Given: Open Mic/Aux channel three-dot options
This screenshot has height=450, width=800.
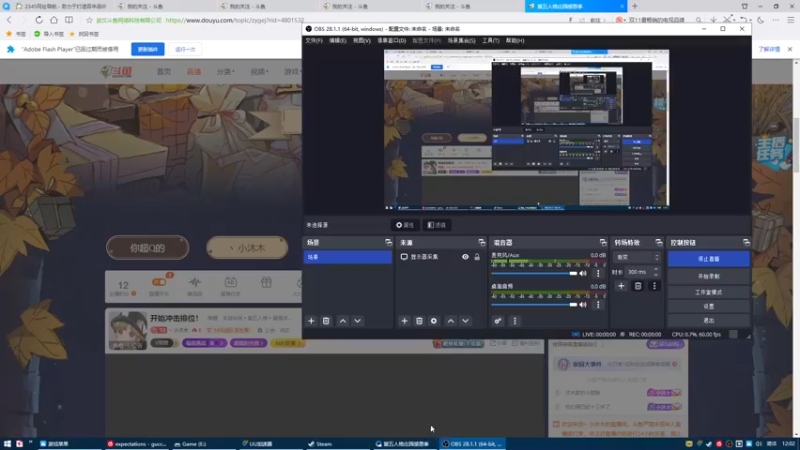Looking at the screenshot, I should [598, 273].
